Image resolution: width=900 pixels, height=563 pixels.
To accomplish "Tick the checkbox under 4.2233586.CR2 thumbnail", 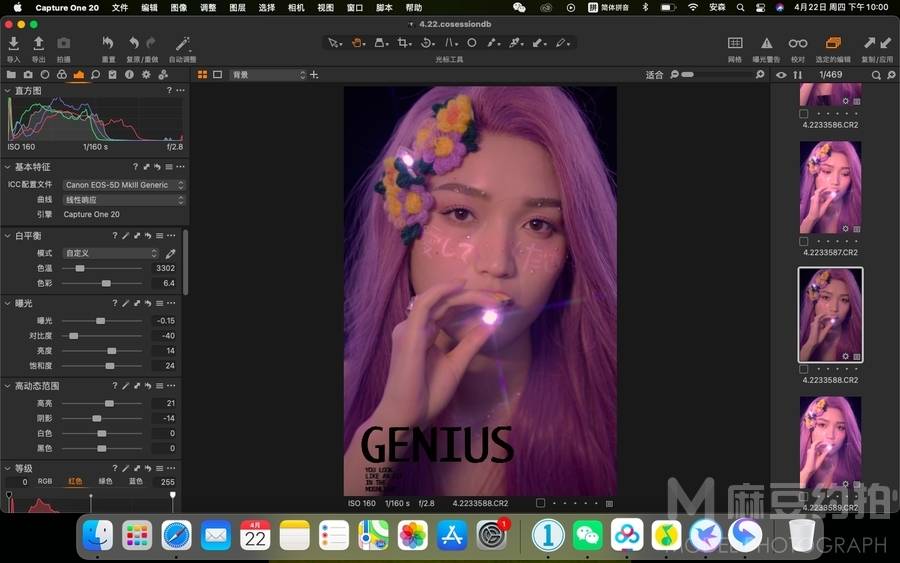I will click(x=804, y=114).
